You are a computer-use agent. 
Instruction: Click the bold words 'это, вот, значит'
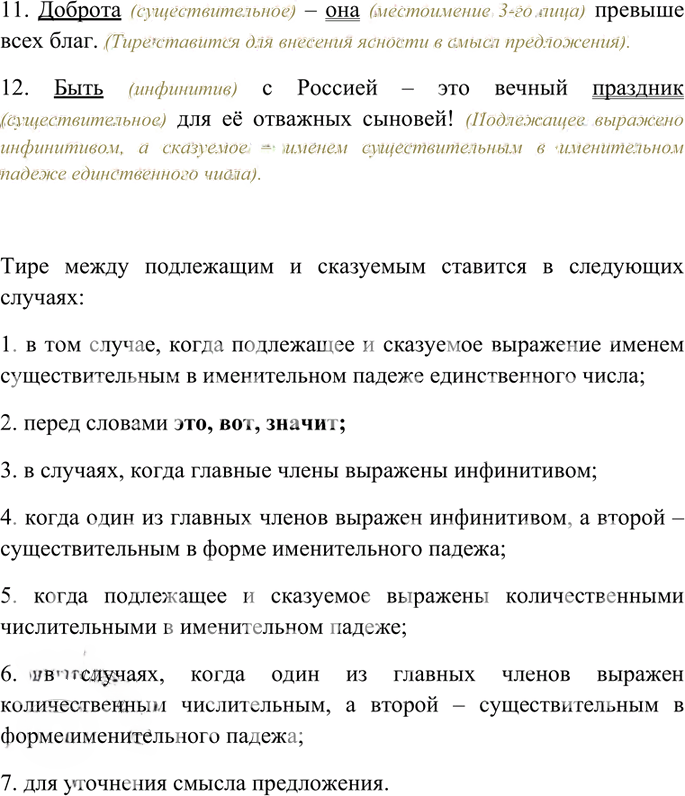[x=260, y=424]
